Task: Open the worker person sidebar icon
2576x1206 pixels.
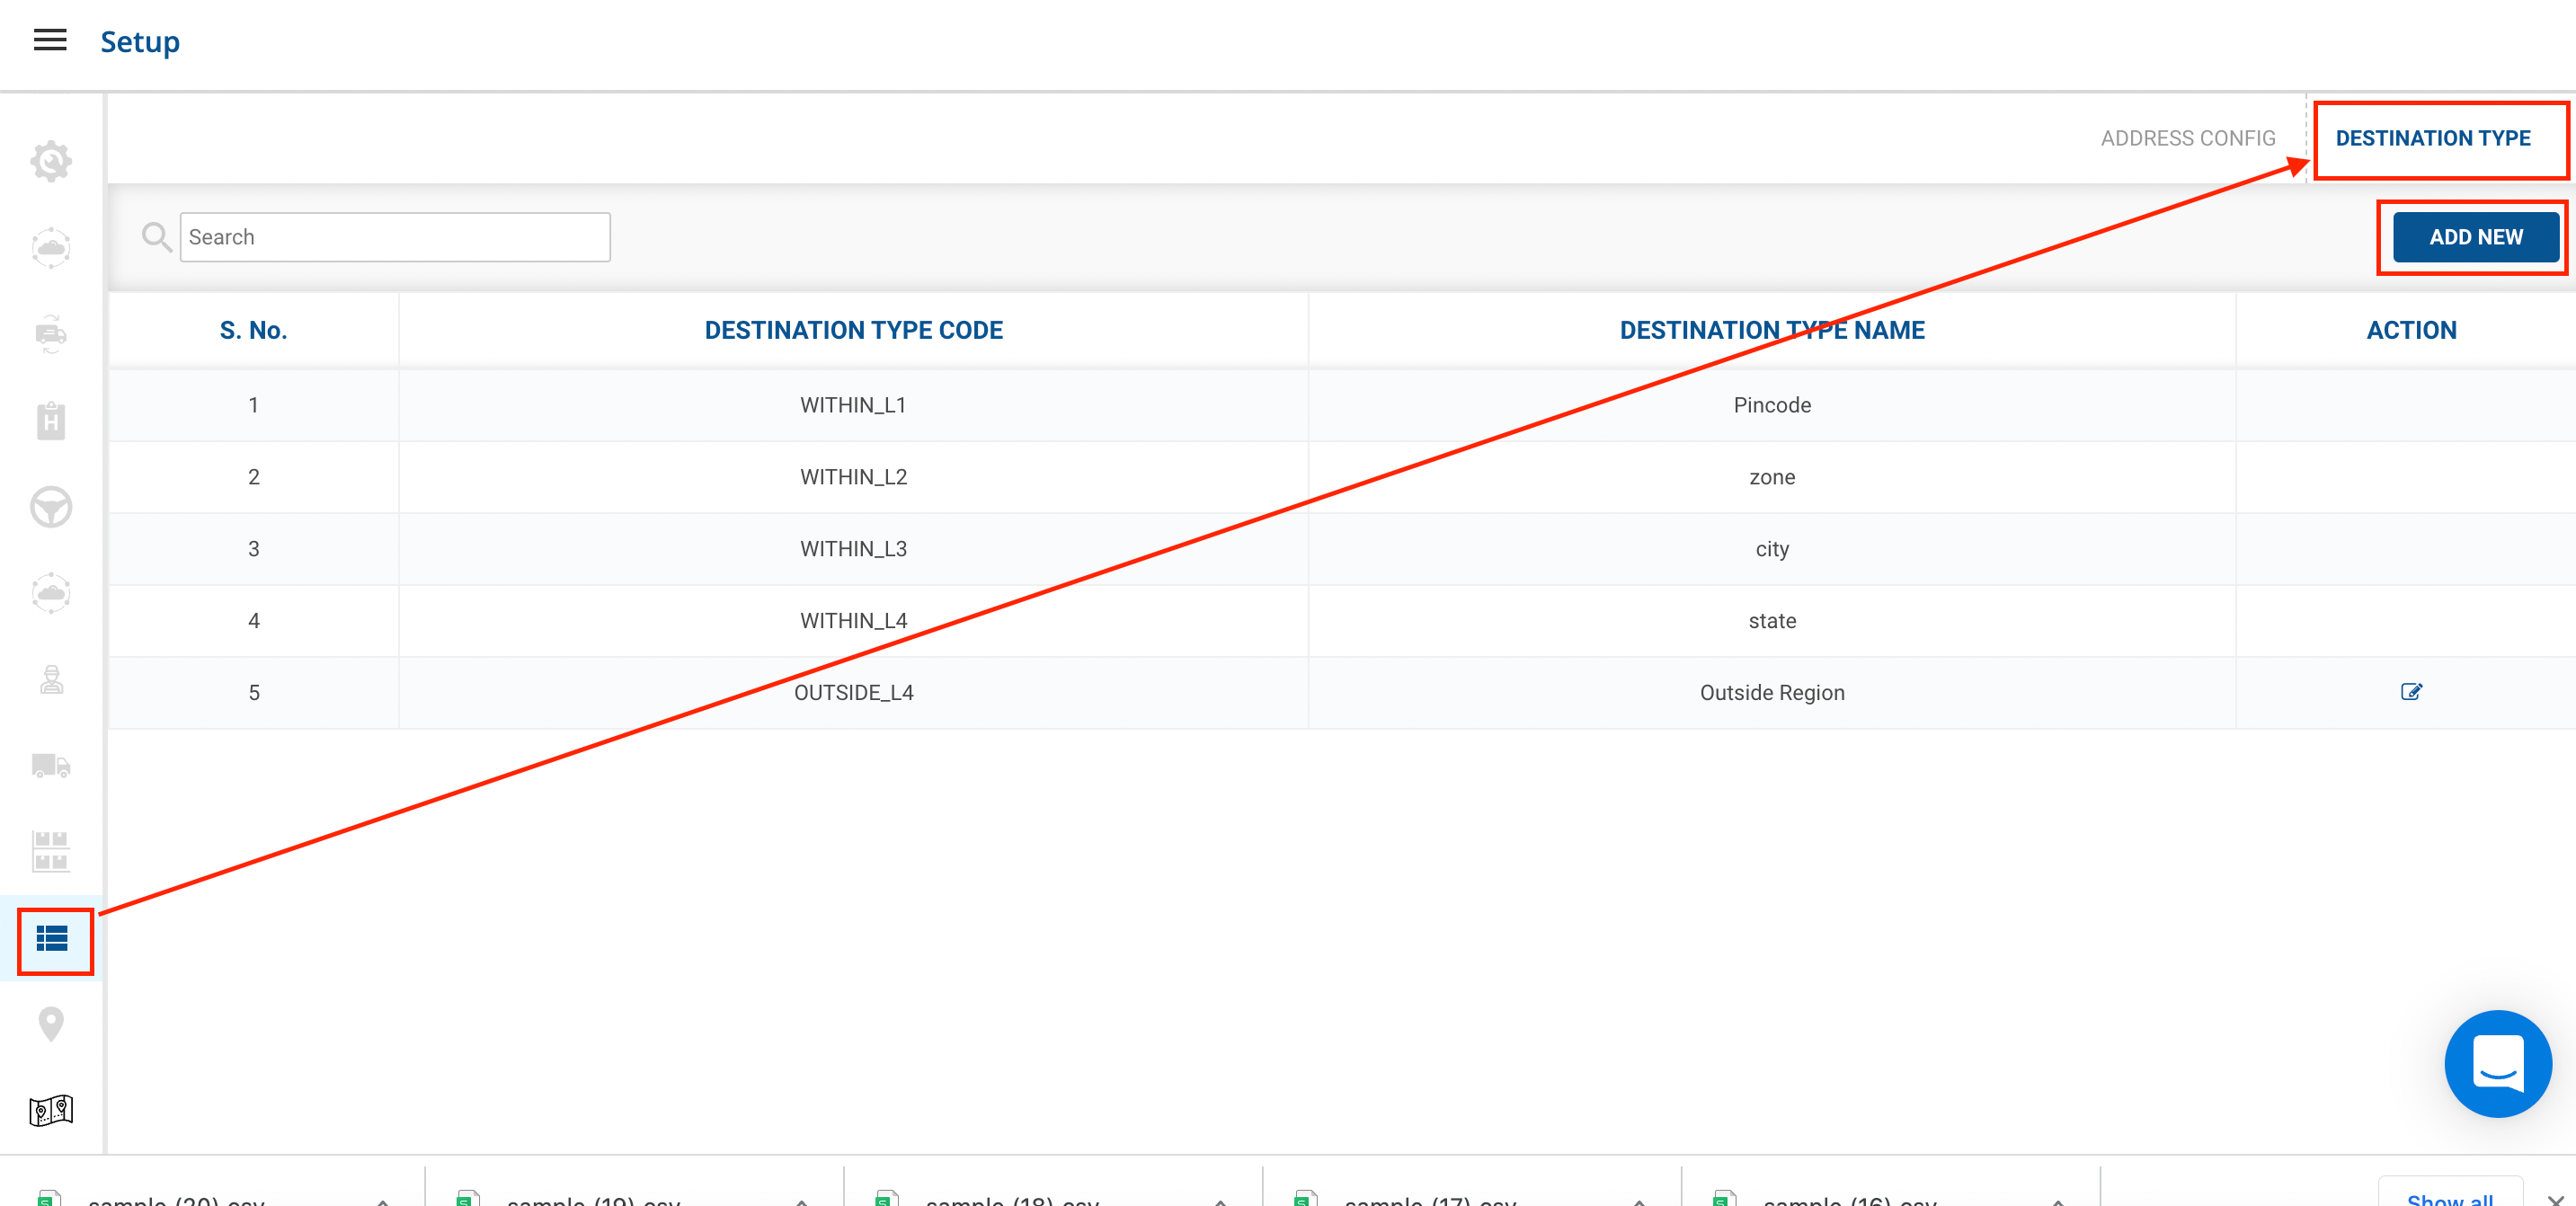Action: pos(51,680)
